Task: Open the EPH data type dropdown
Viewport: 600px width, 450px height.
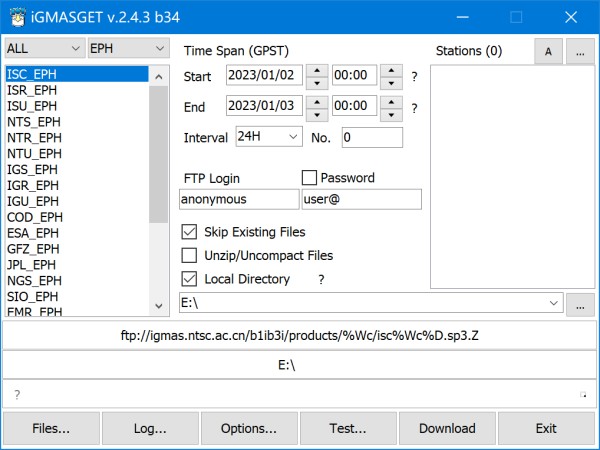Action: (129, 49)
